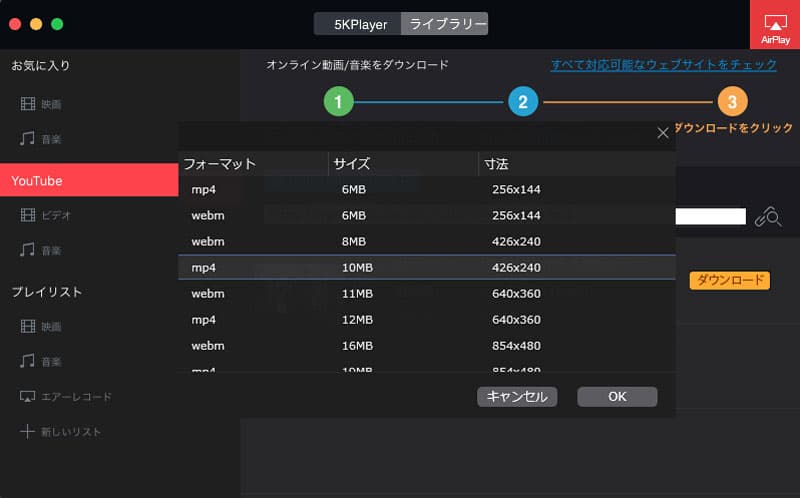Click the 256x144 cell in webm row

coord(516,215)
